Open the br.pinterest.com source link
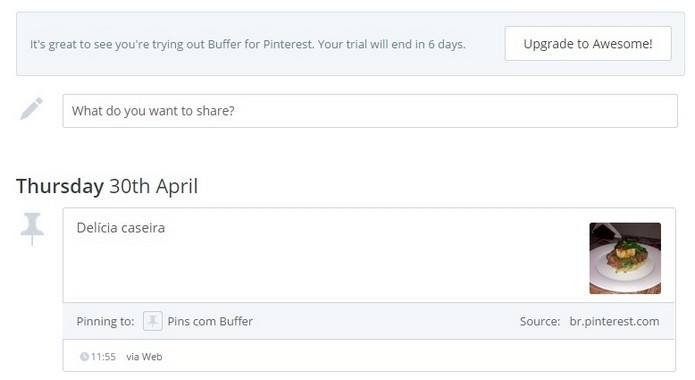 point(614,321)
